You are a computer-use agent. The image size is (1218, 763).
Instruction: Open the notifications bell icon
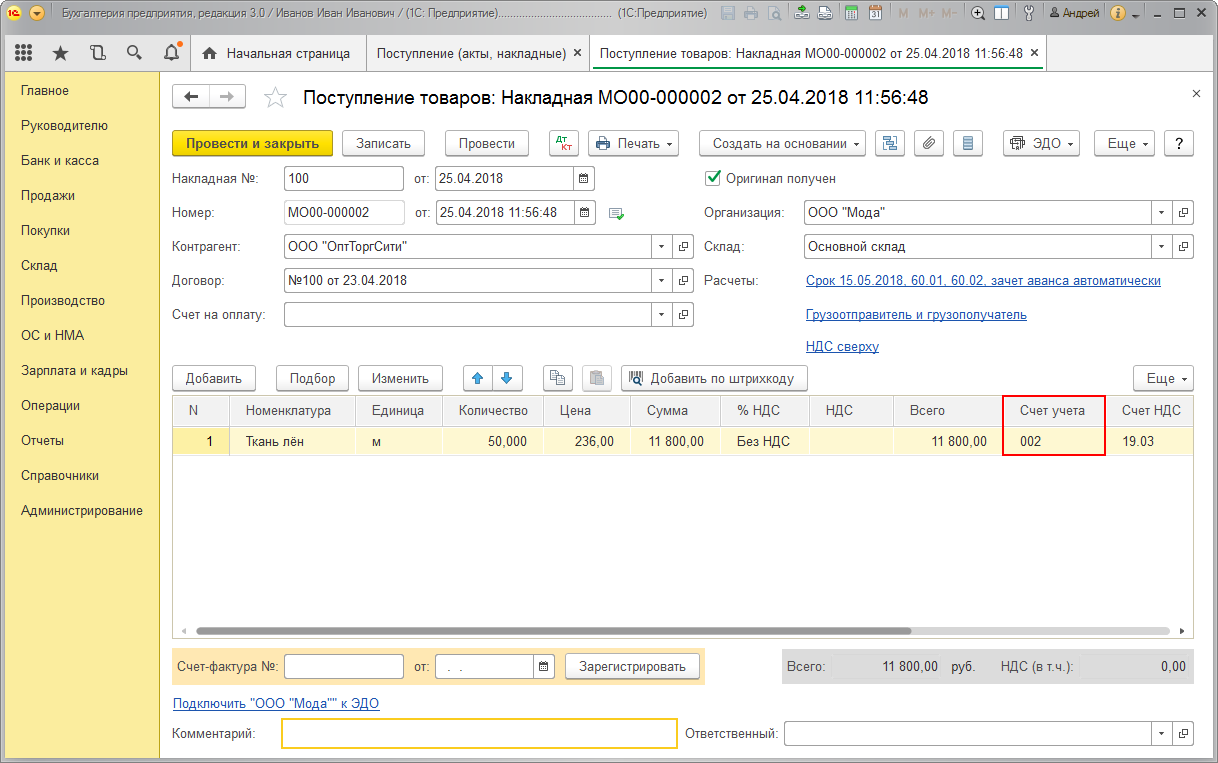(173, 53)
